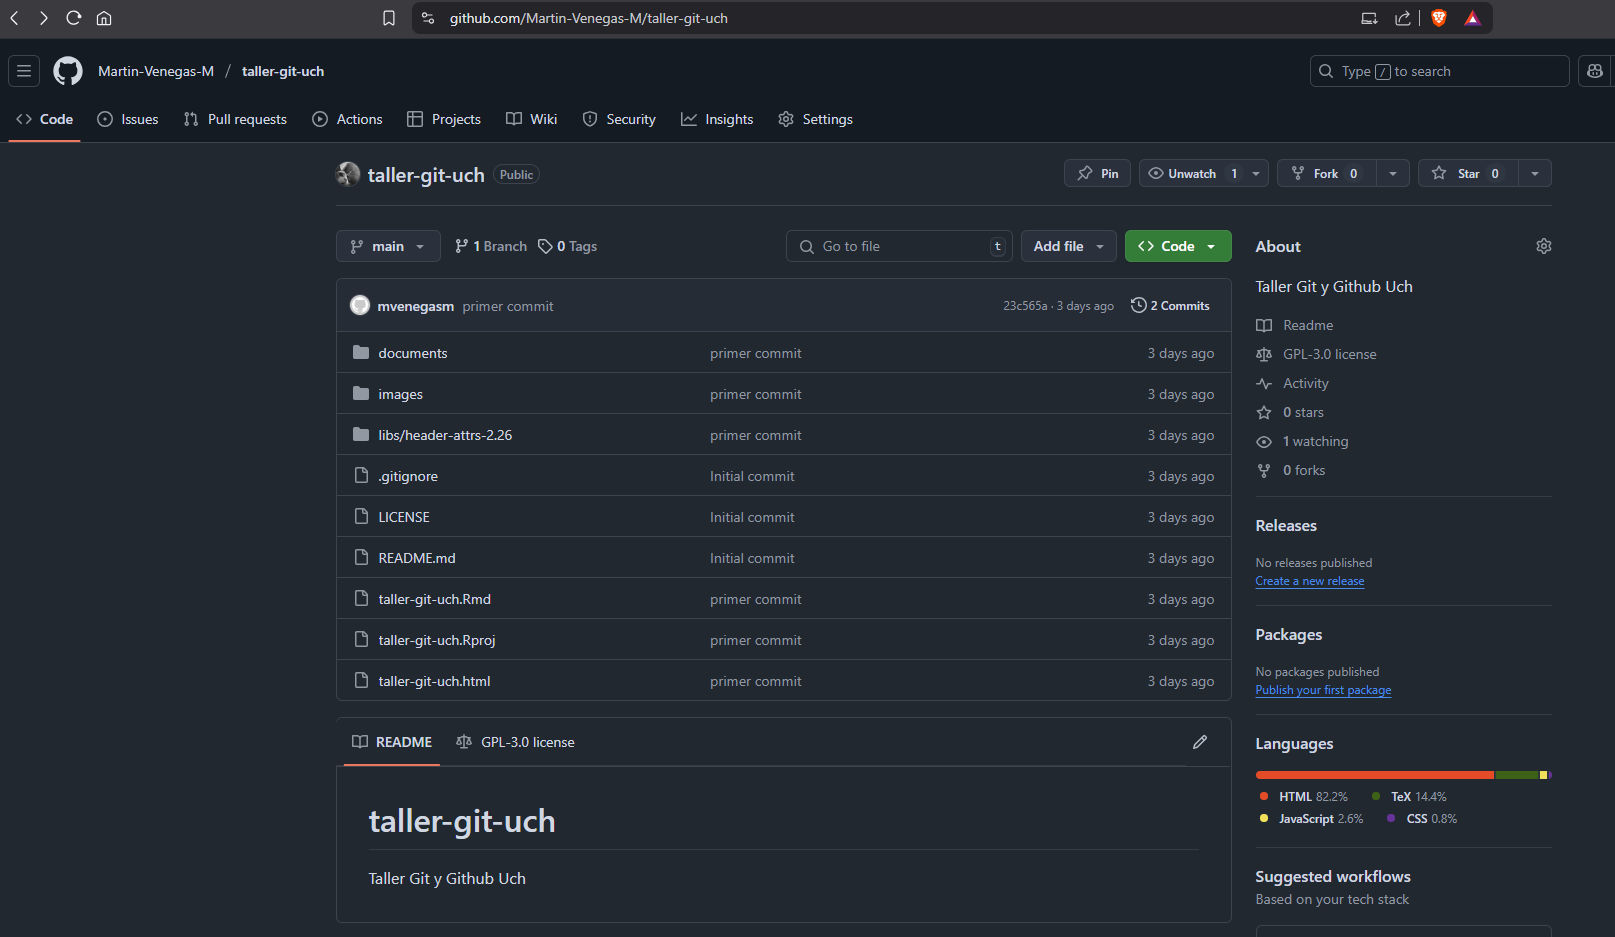Bookmark this page
This screenshot has height=937, width=1615.
pyautogui.click(x=389, y=18)
